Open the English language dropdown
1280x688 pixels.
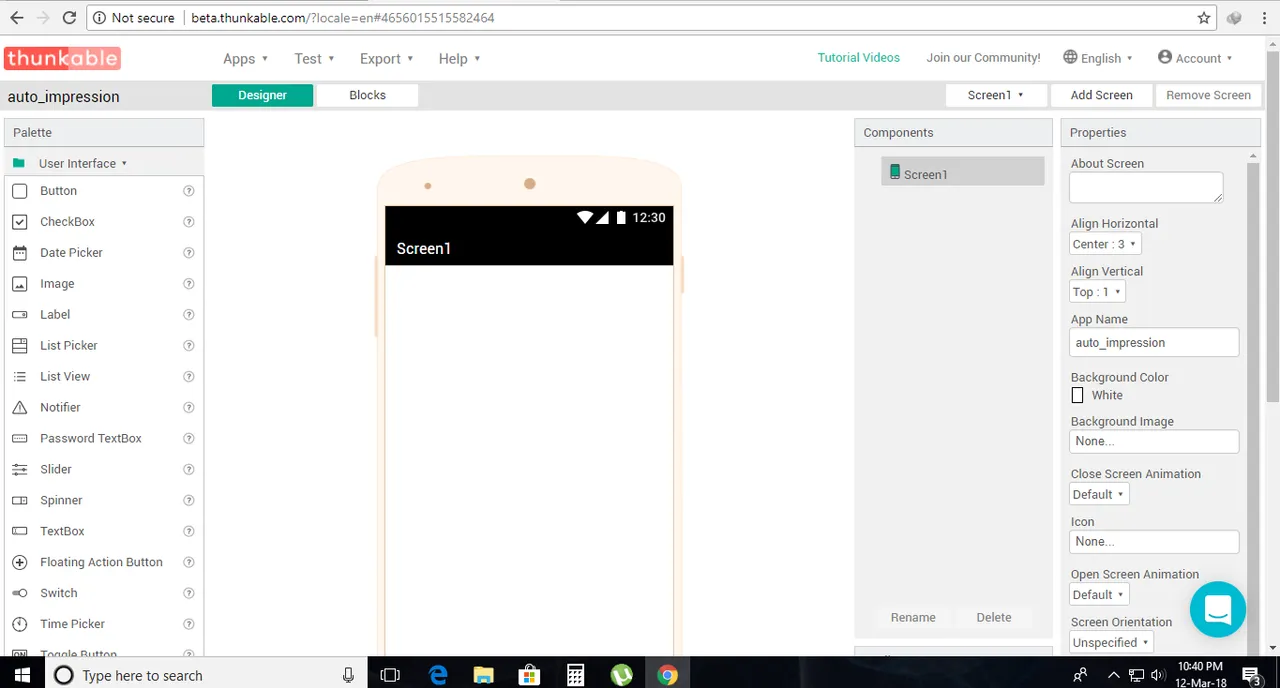click(1098, 58)
